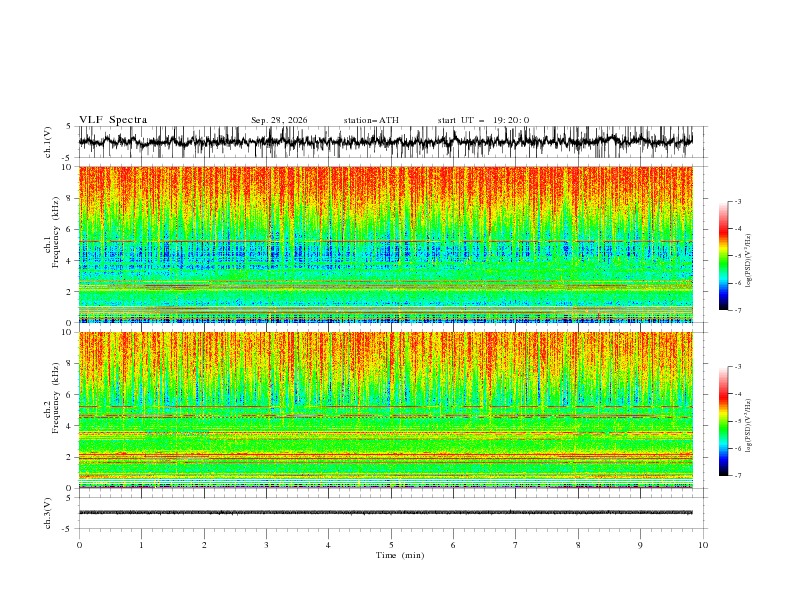Click the 5 minute tick label on time axis
This screenshot has width=792, height=612.
[391, 545]
